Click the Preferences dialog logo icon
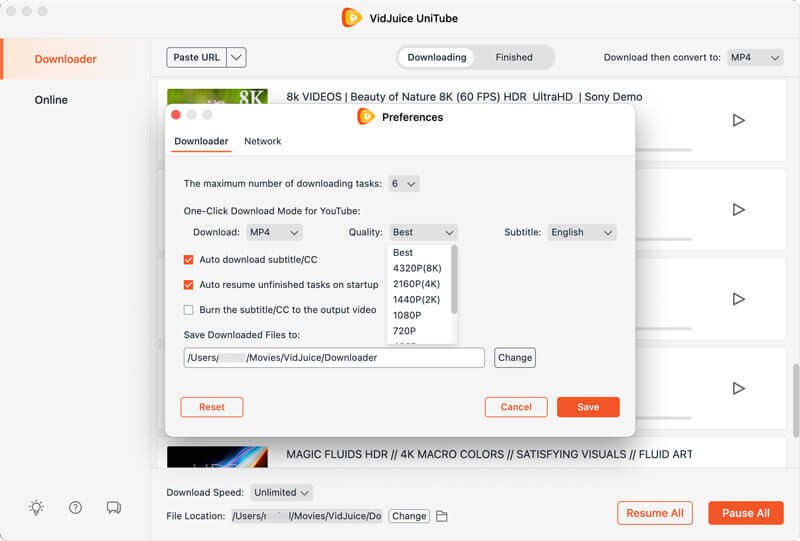Image resolution: width=800 pixels, height=541 pixels. coord(366,117)
